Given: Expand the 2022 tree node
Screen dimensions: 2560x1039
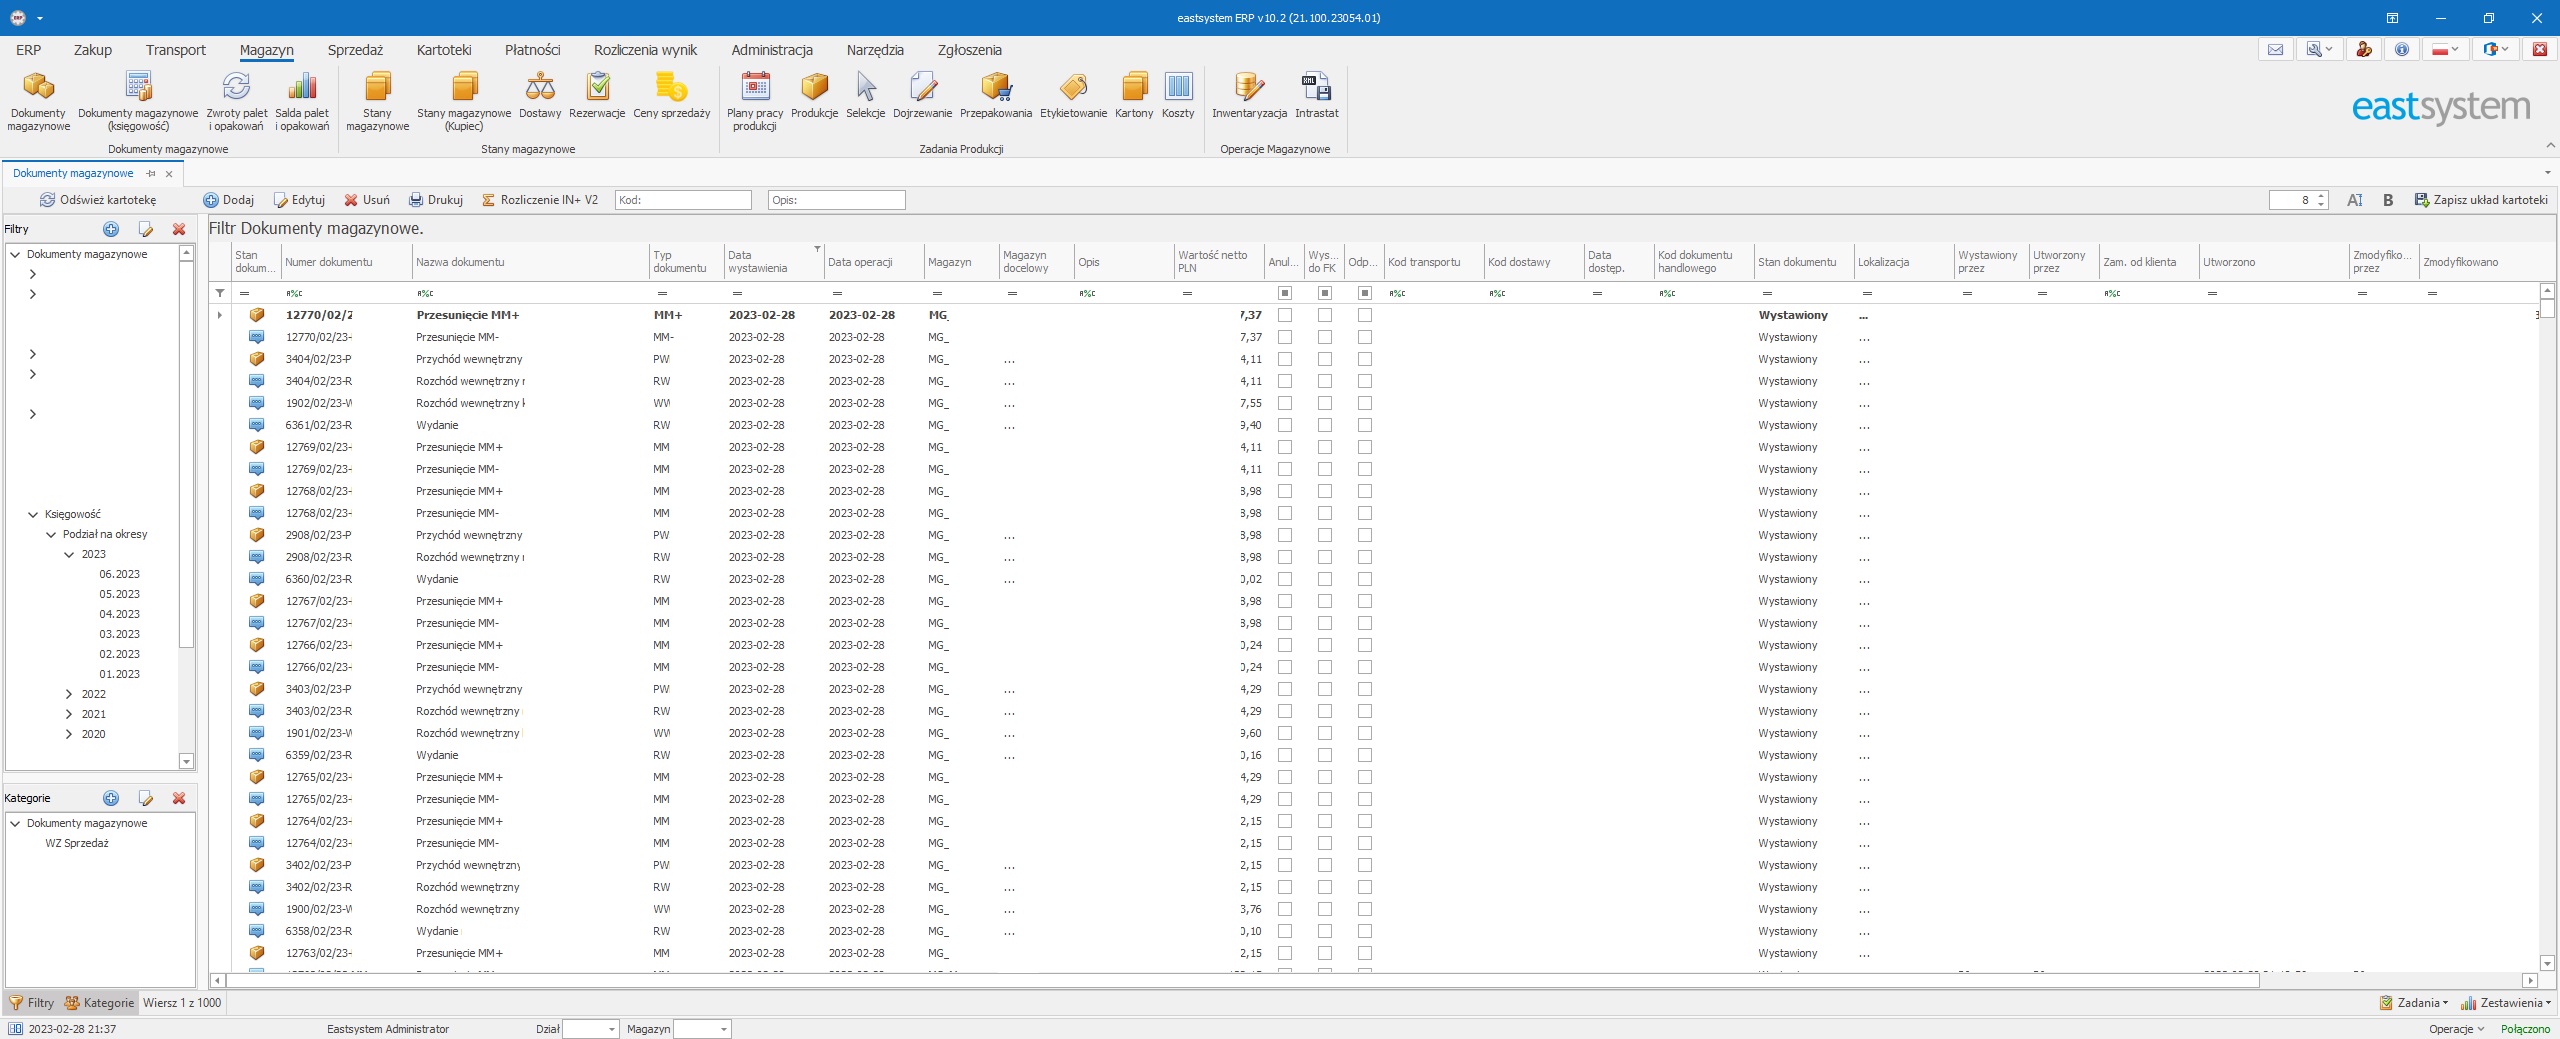Looking at the screenshot, I should click(x=69, y=694).
